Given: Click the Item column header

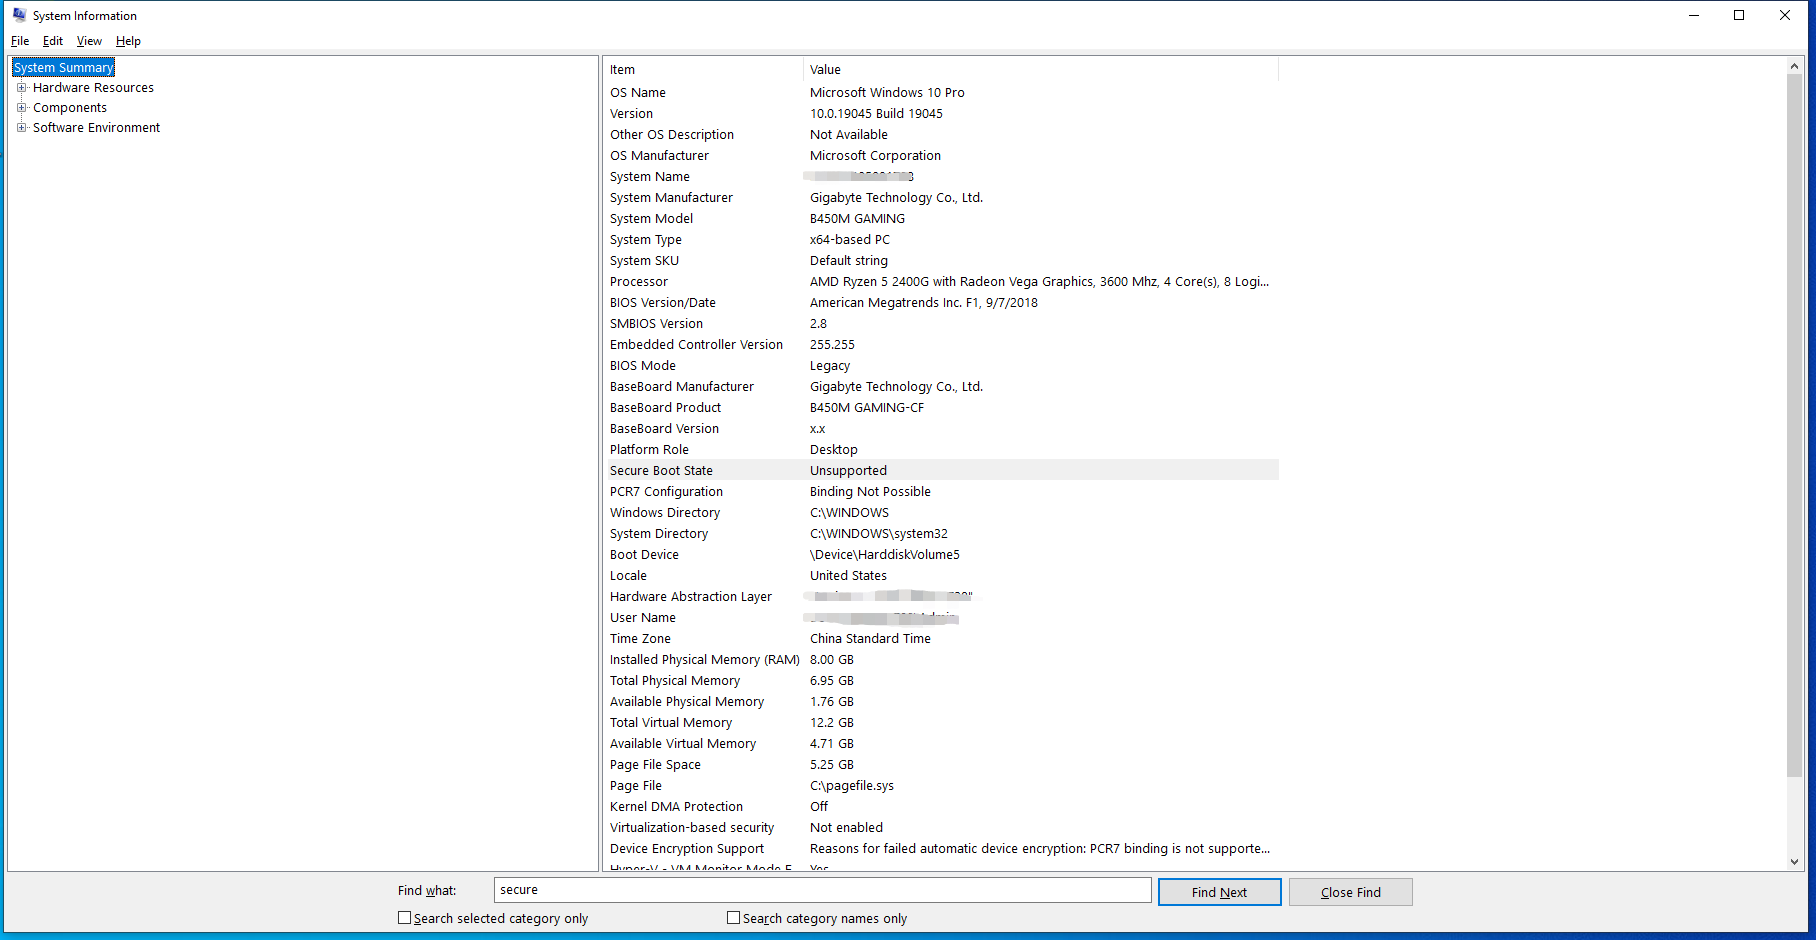Looking at the screenshot, I should (622, 69).
